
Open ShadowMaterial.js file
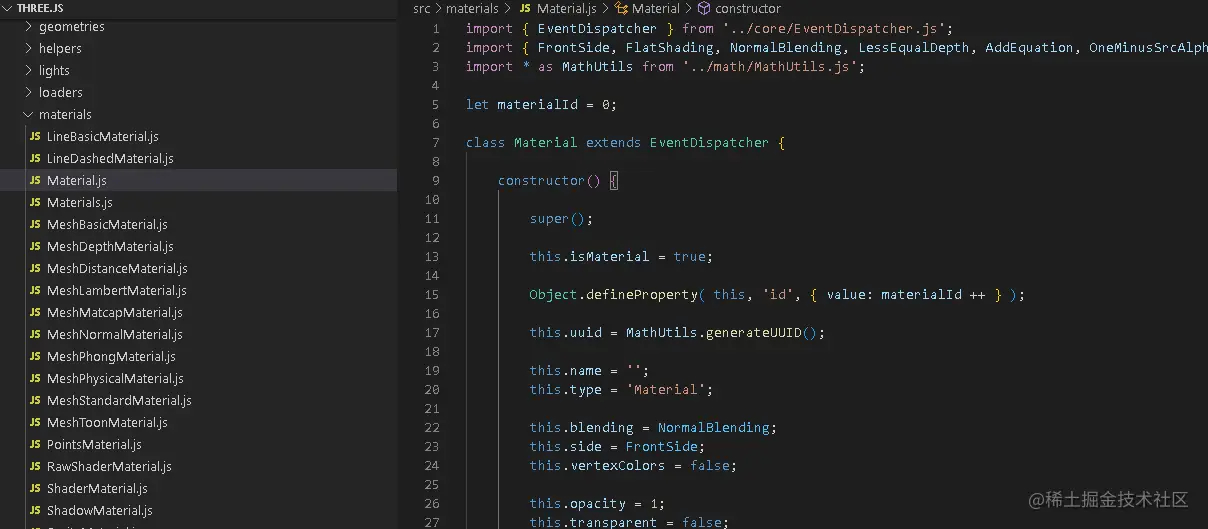point(99,510)
